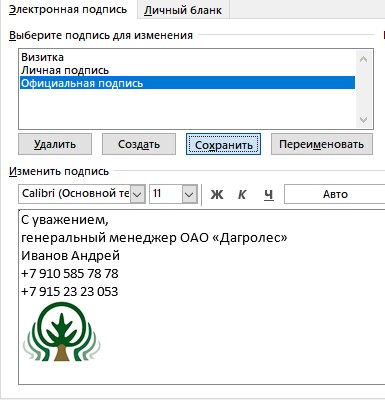Open the Calibri font name dropdown
385x400 pixels.
pos(138,194)
